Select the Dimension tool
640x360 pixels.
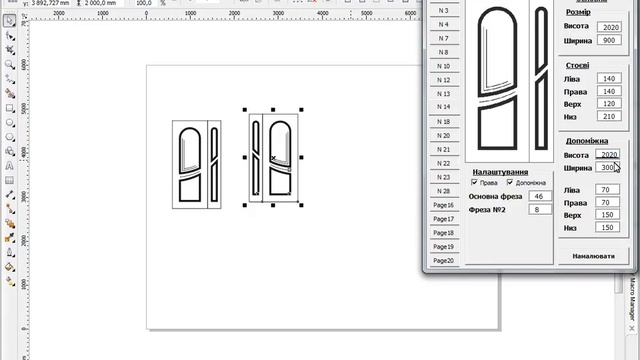tap(9, 195)
